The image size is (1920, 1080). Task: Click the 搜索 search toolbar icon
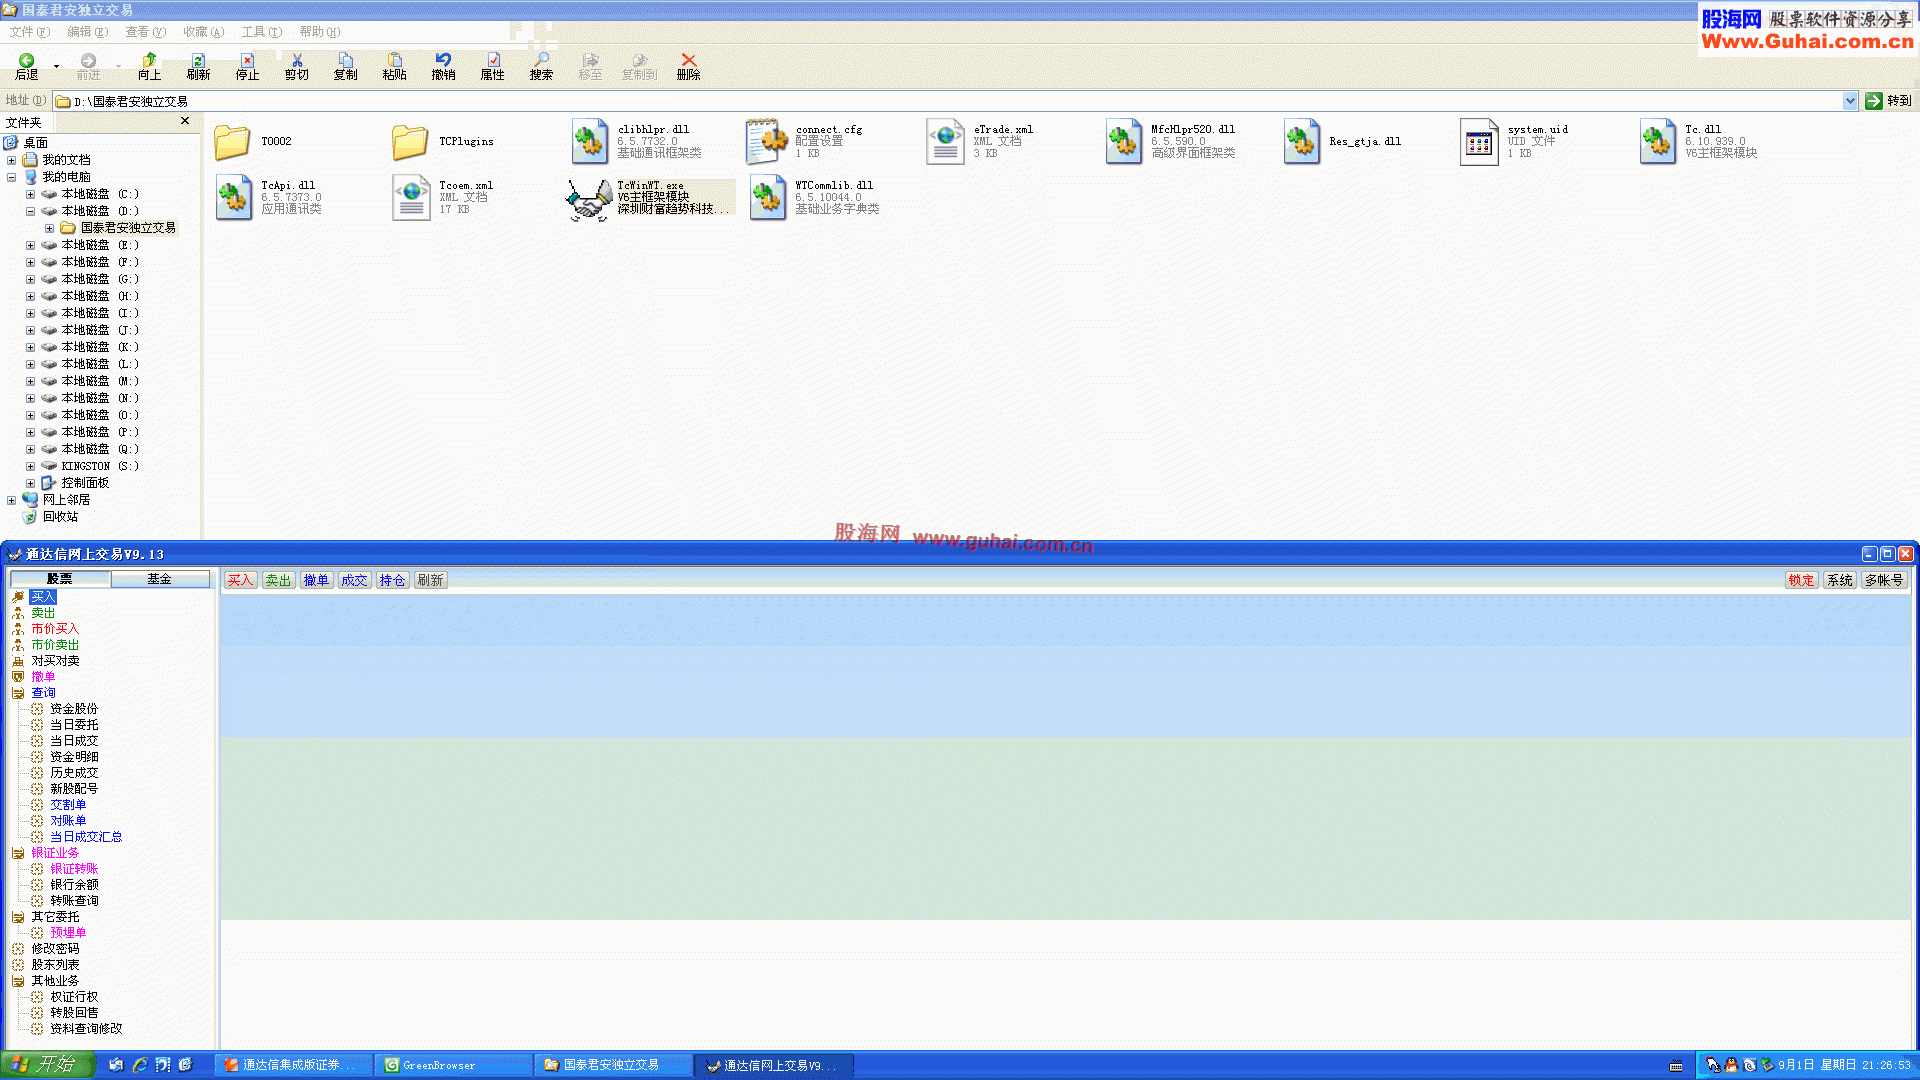[541, 67]
